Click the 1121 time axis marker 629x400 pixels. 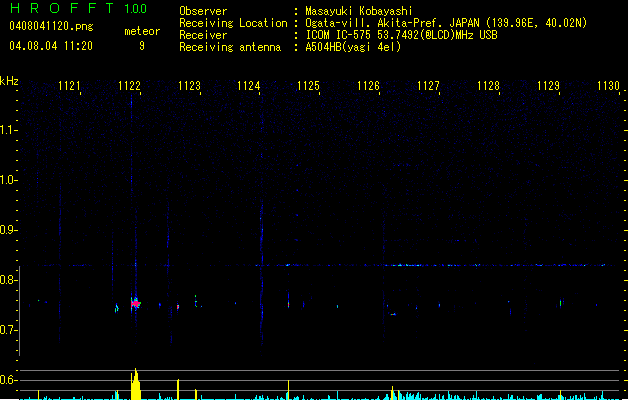(69, 85)
